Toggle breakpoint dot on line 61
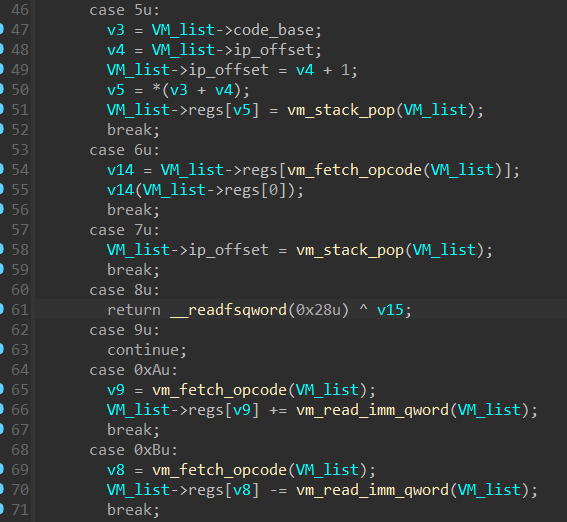The height and width of the screenshot is (522, 567). pos(1,309)
